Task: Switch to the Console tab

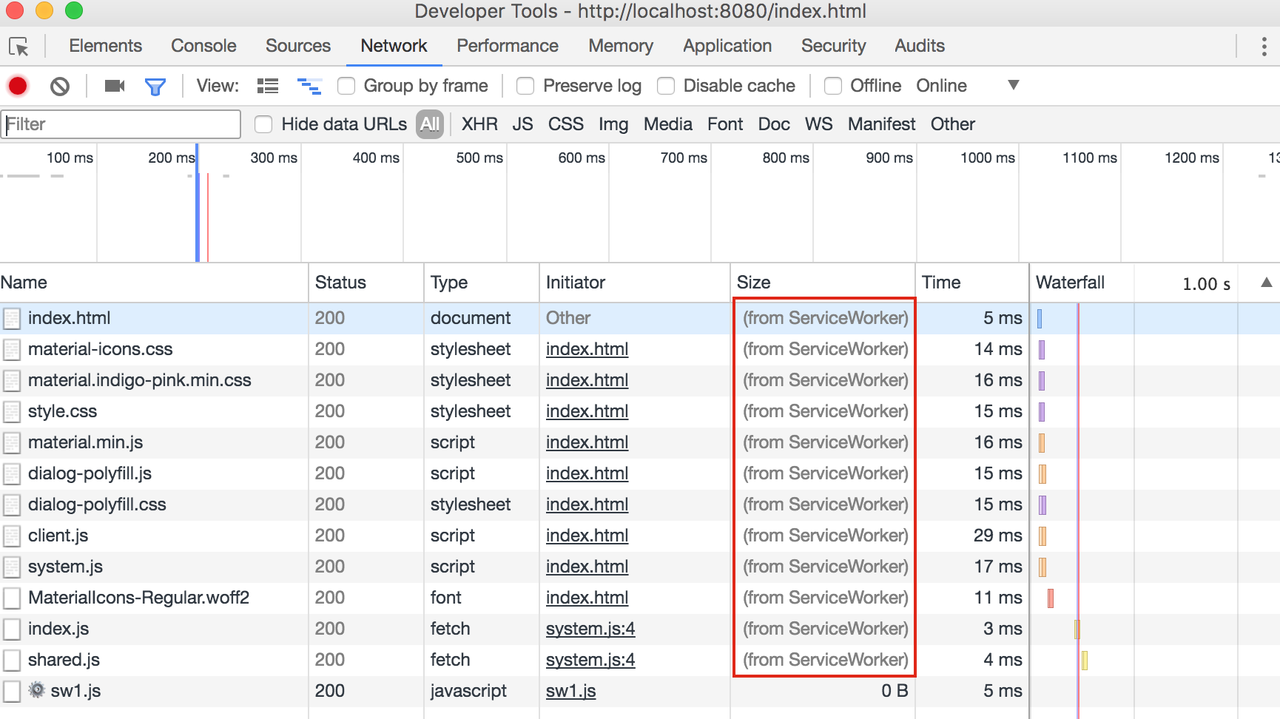Action: coord(204,46)
